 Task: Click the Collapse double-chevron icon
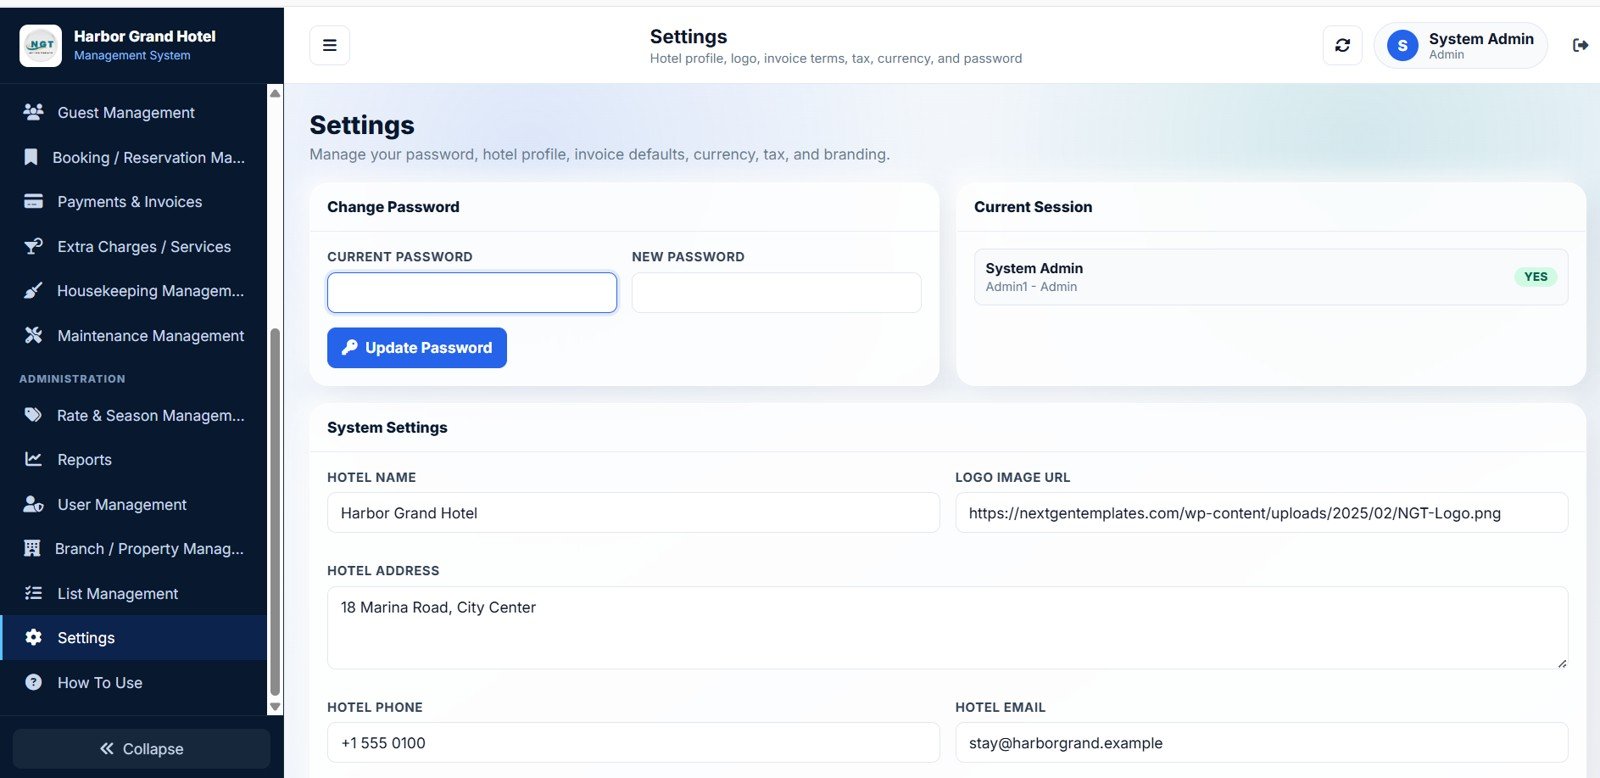(x=107, y=748)
